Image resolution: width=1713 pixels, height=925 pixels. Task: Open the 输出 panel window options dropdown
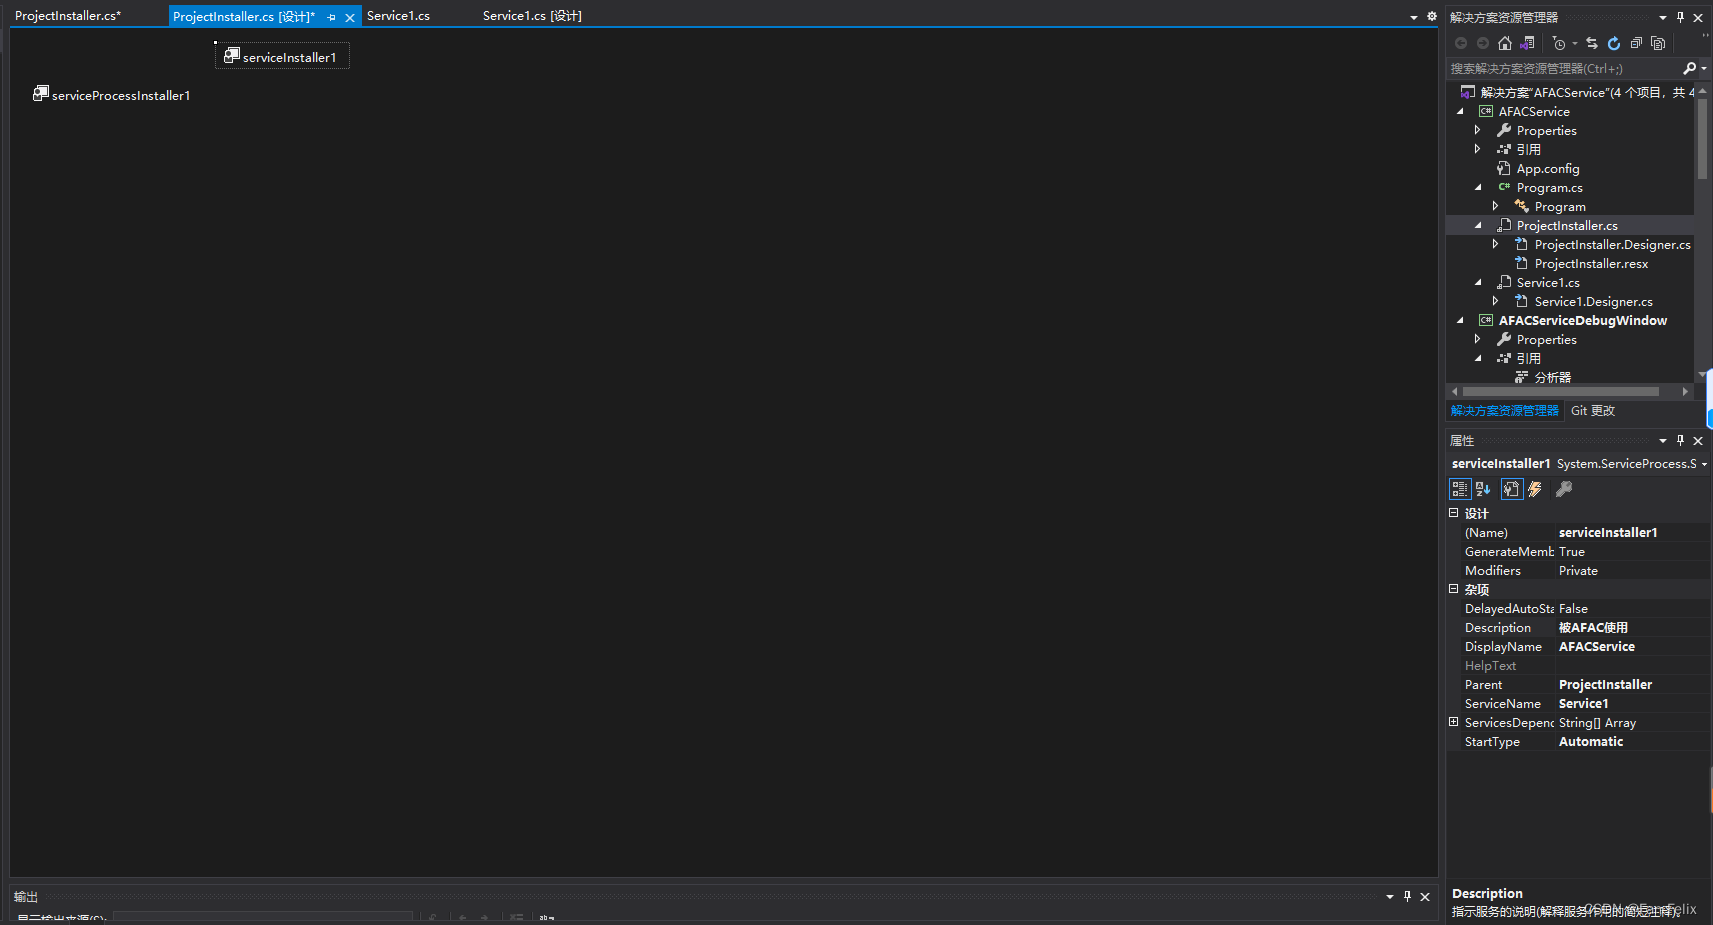pyautogui.click(x=1390, y=896)
